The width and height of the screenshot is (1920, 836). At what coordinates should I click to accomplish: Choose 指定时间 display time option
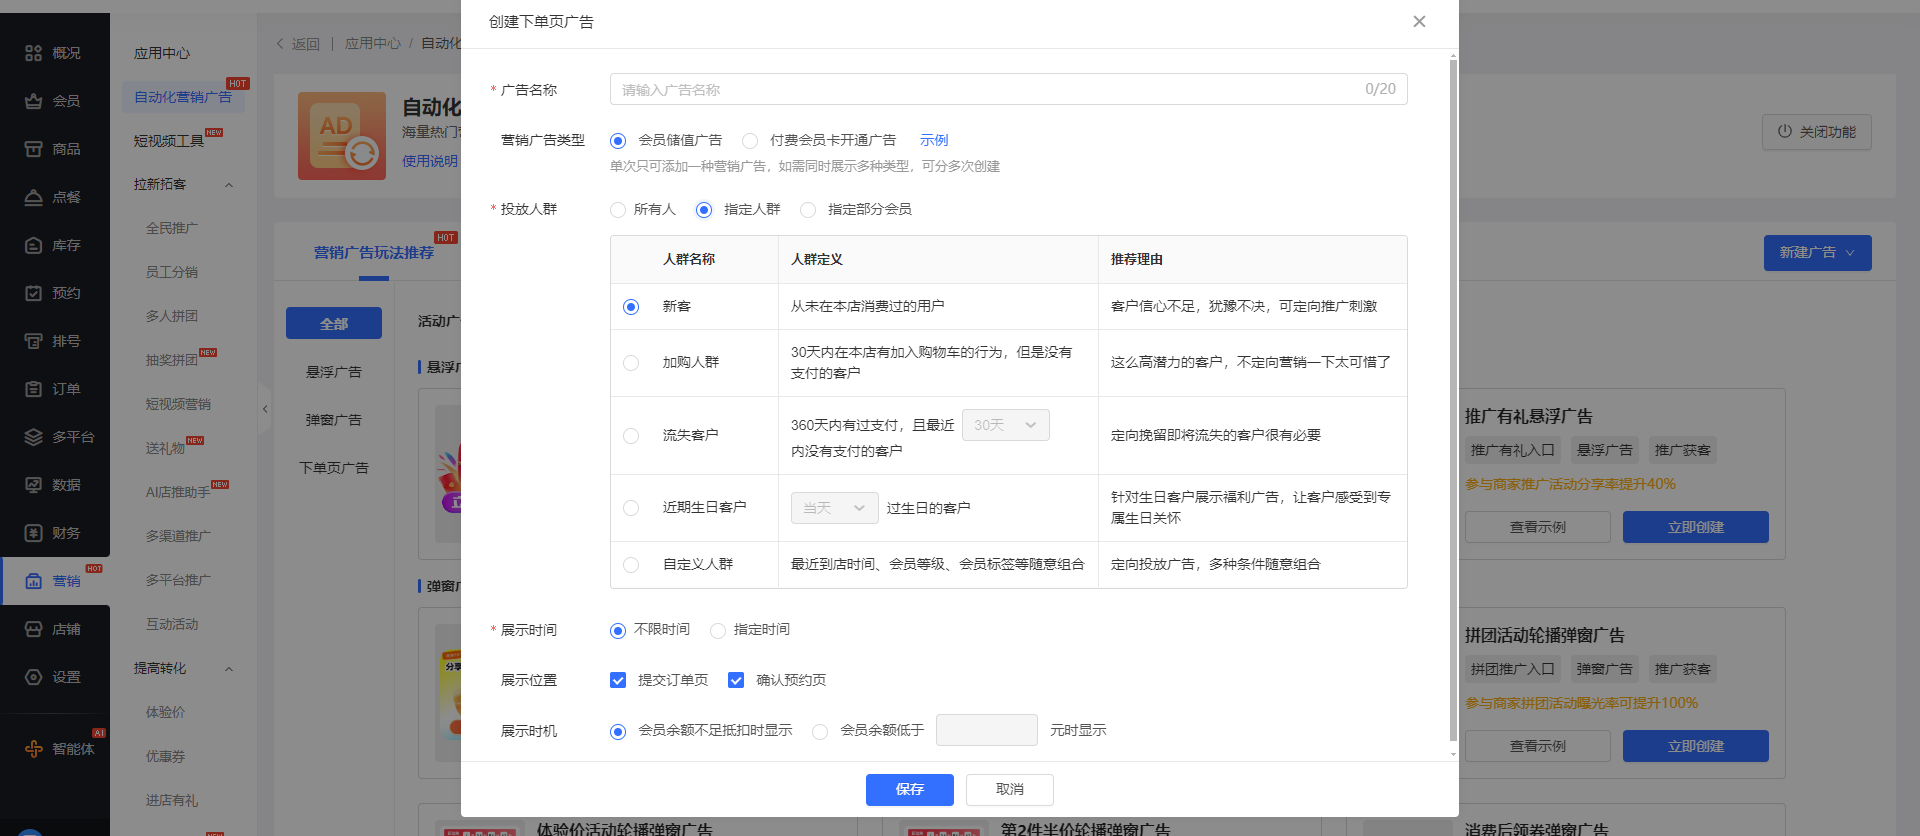click(x=718, y=630)
